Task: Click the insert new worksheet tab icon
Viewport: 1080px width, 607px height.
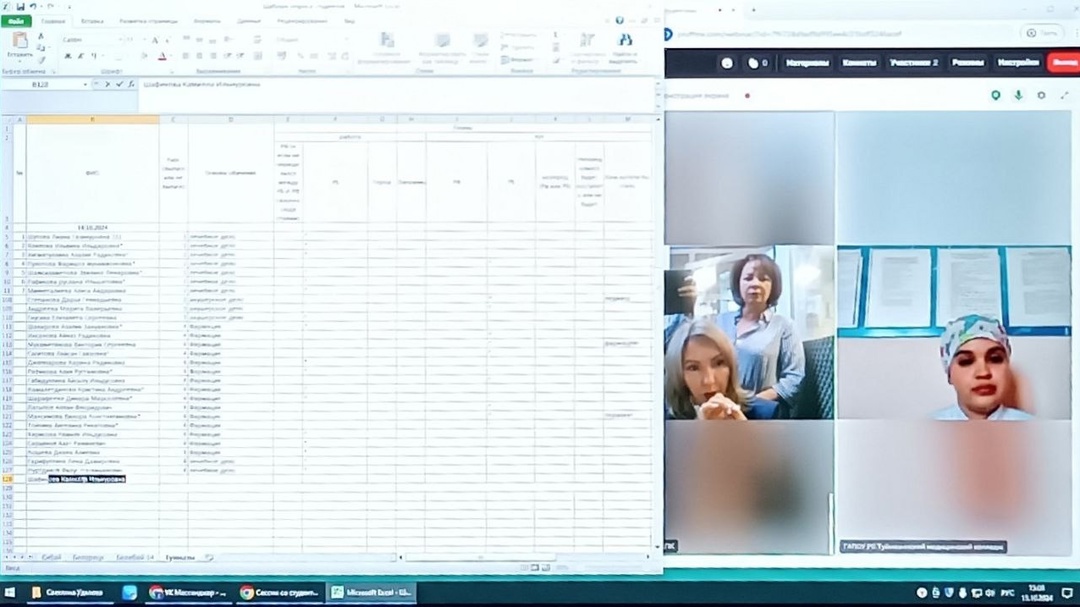Action: tap(209, 557)
